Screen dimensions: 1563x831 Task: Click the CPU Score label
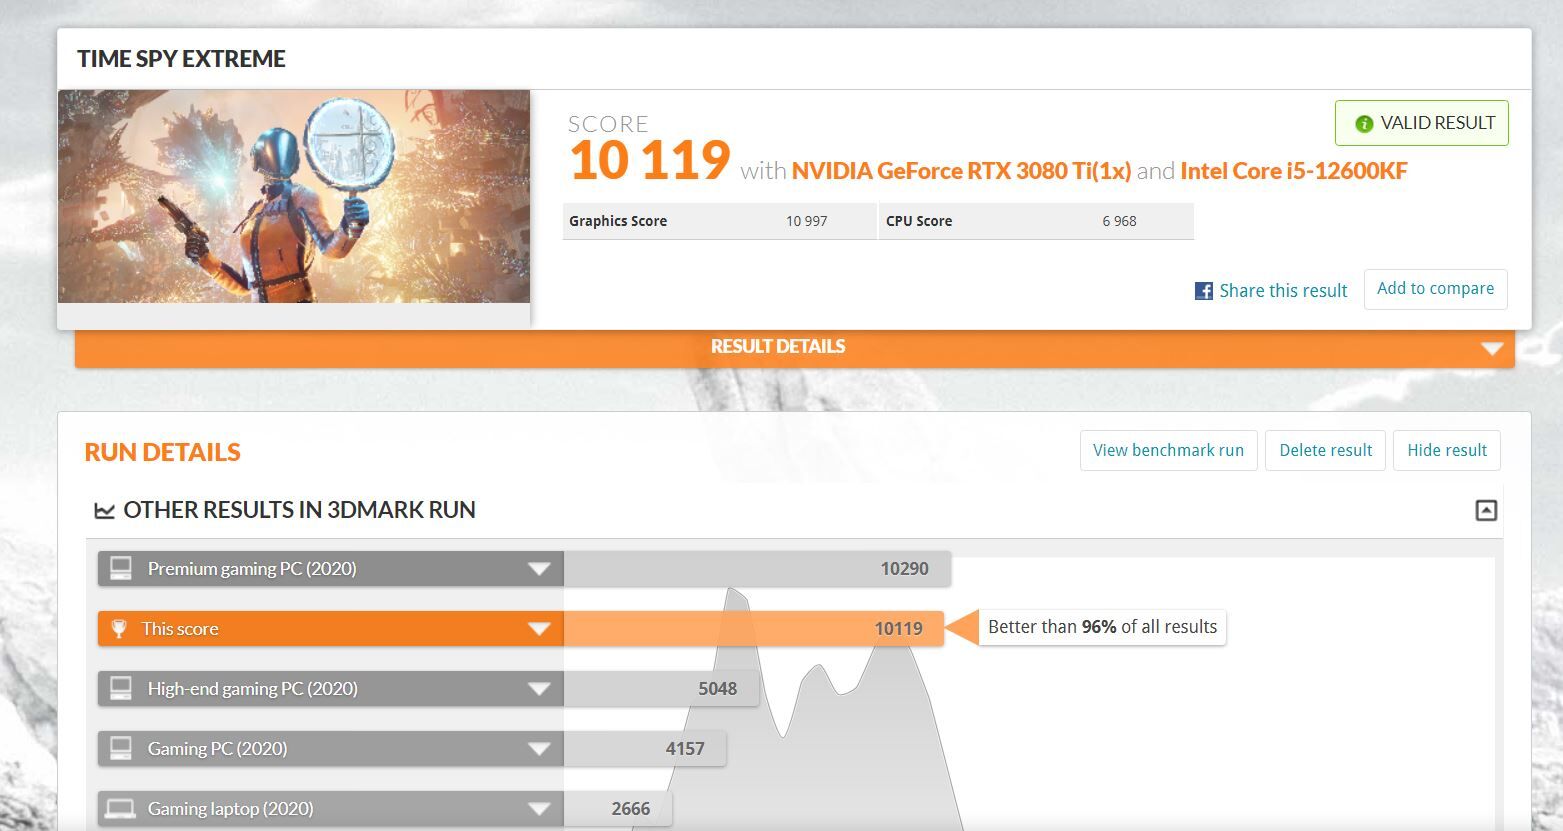[919, 221]
